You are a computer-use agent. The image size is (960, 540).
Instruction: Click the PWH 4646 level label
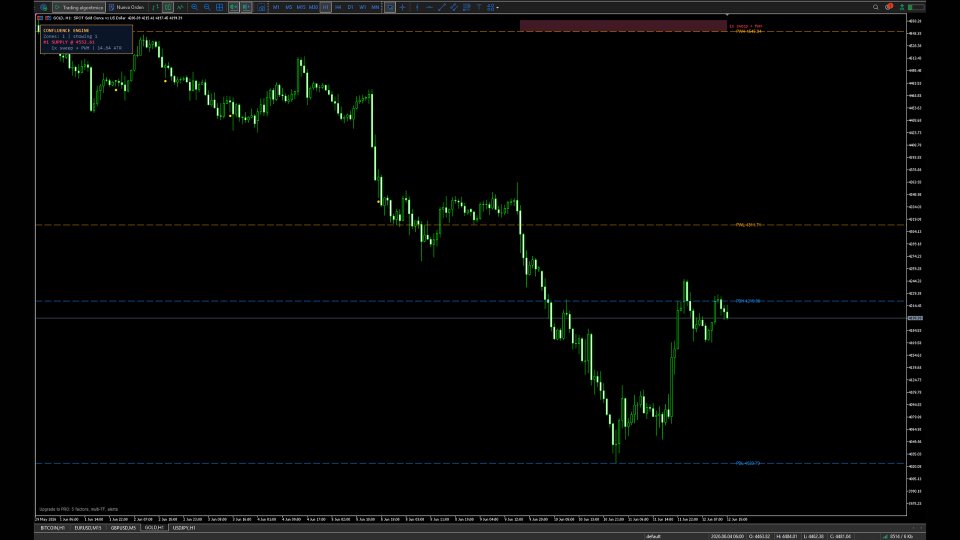pyautogui.click(x=749, y=31)
